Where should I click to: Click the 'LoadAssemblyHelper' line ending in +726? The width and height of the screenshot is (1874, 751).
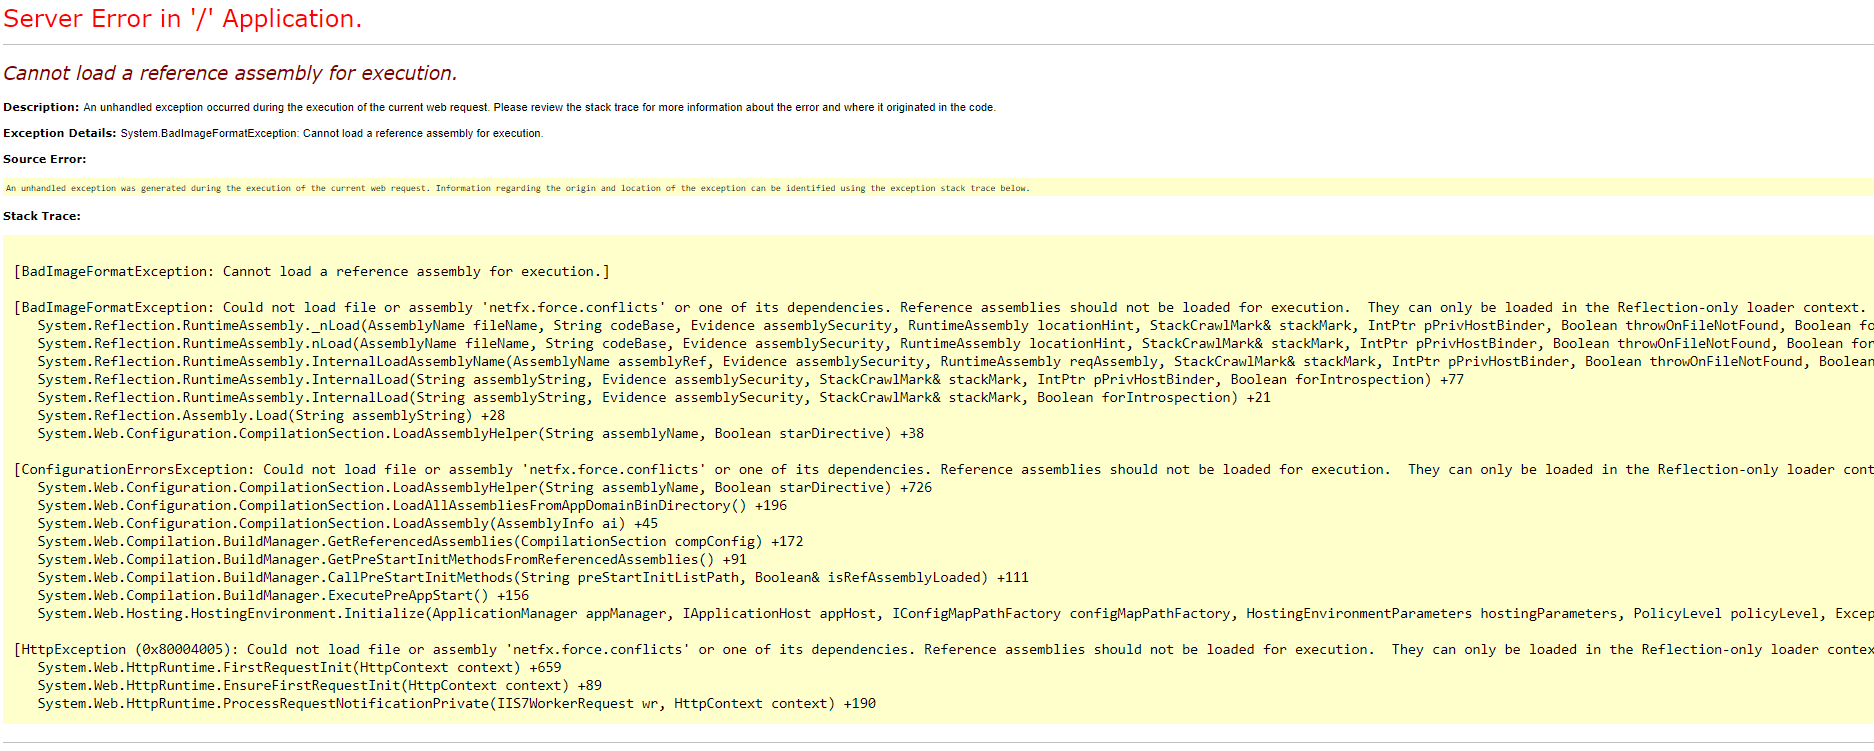click(x=485, y=487)
